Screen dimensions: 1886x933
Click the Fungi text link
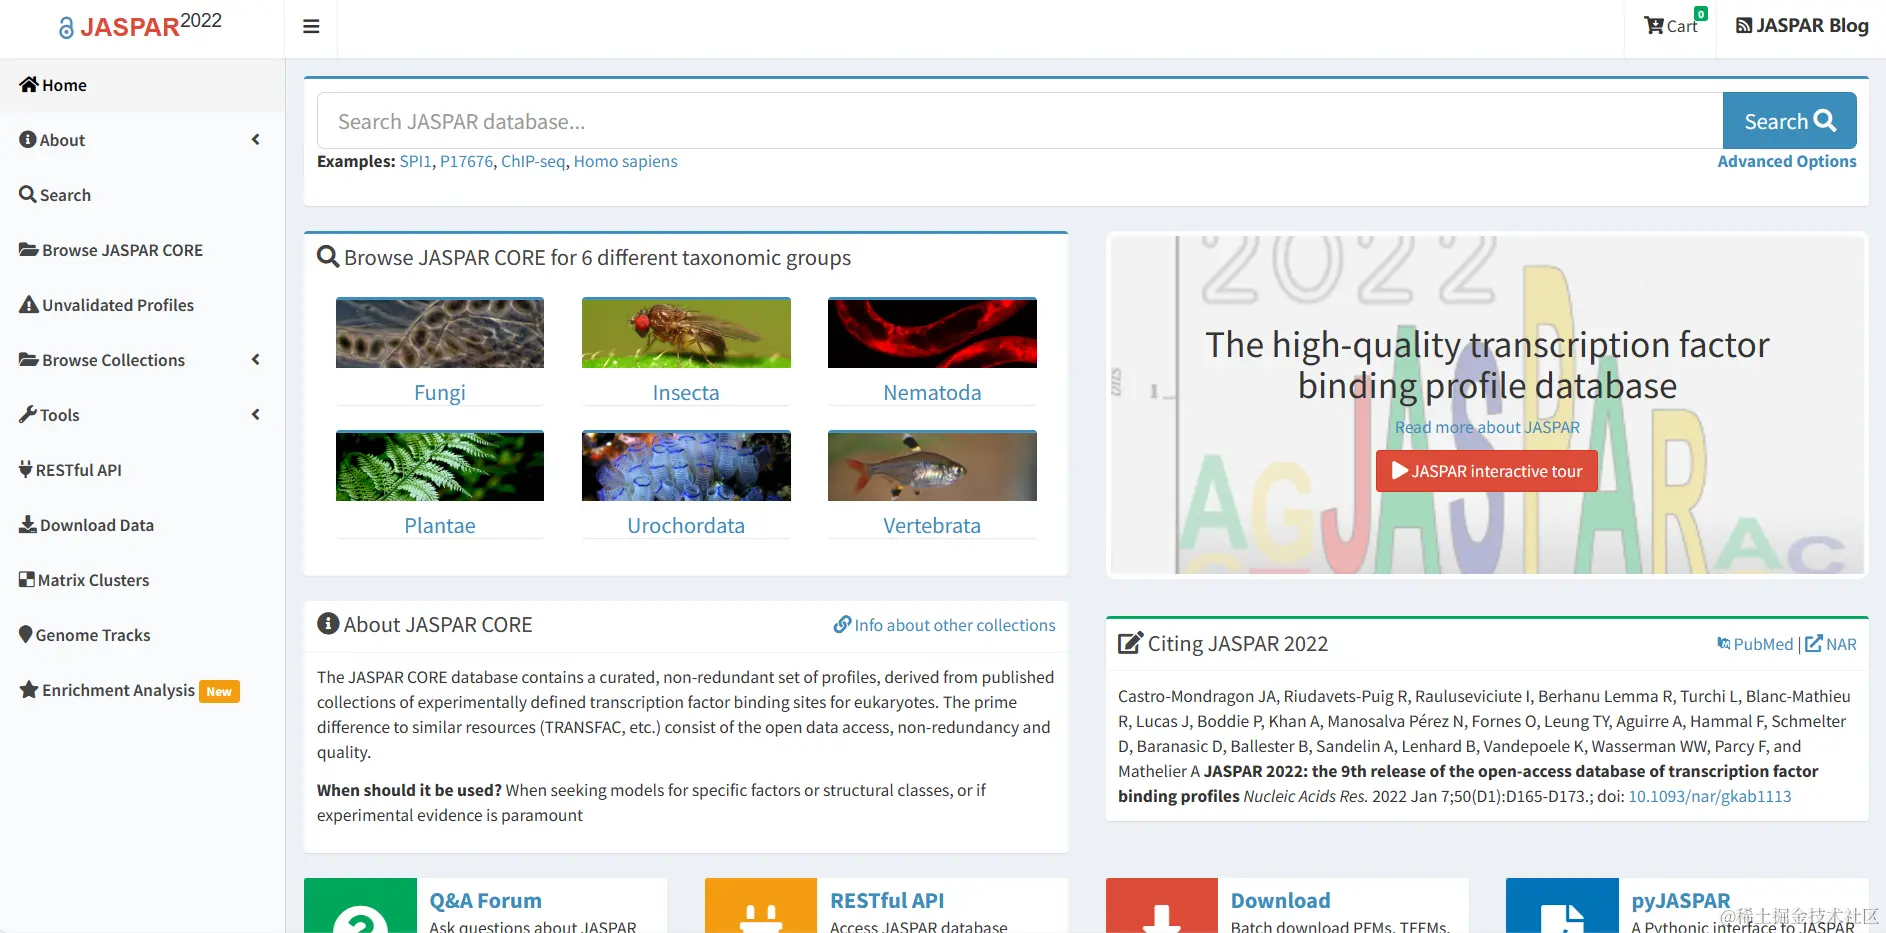click(x=440, y=392)
